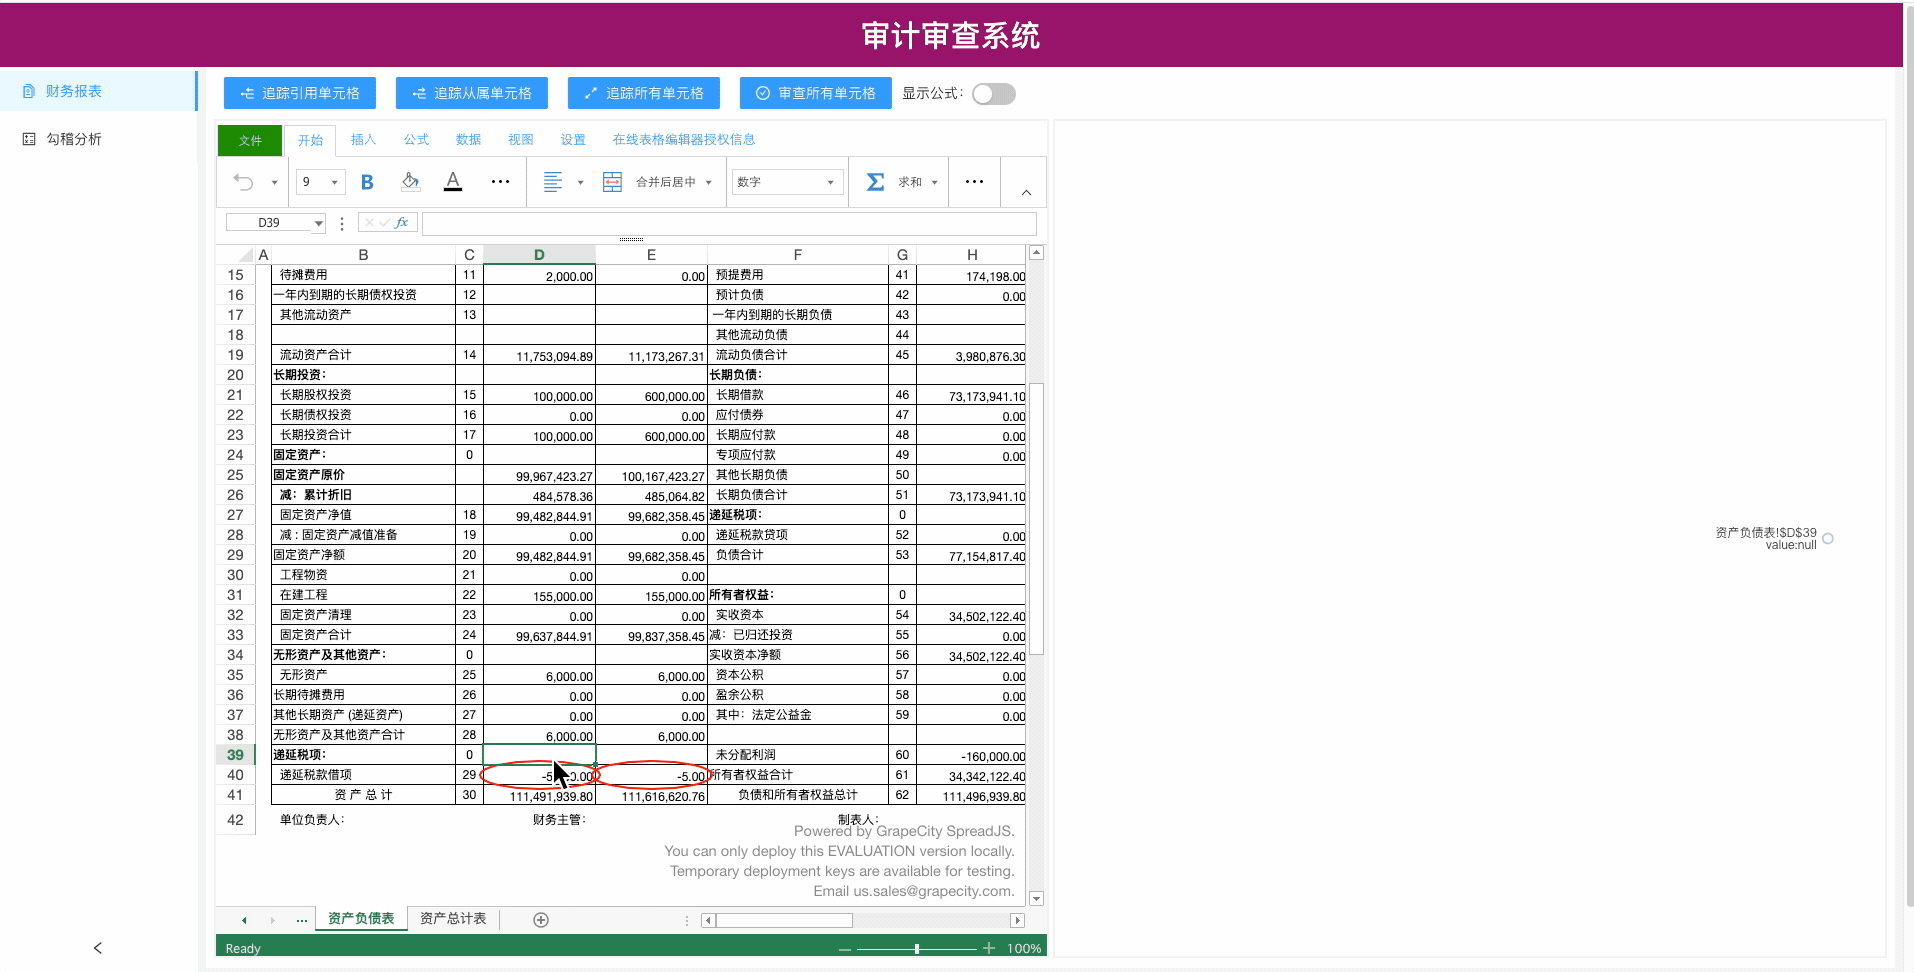Switch to the 数据 ribbon tab
1914x972 pixels.
tap(468, 140)
